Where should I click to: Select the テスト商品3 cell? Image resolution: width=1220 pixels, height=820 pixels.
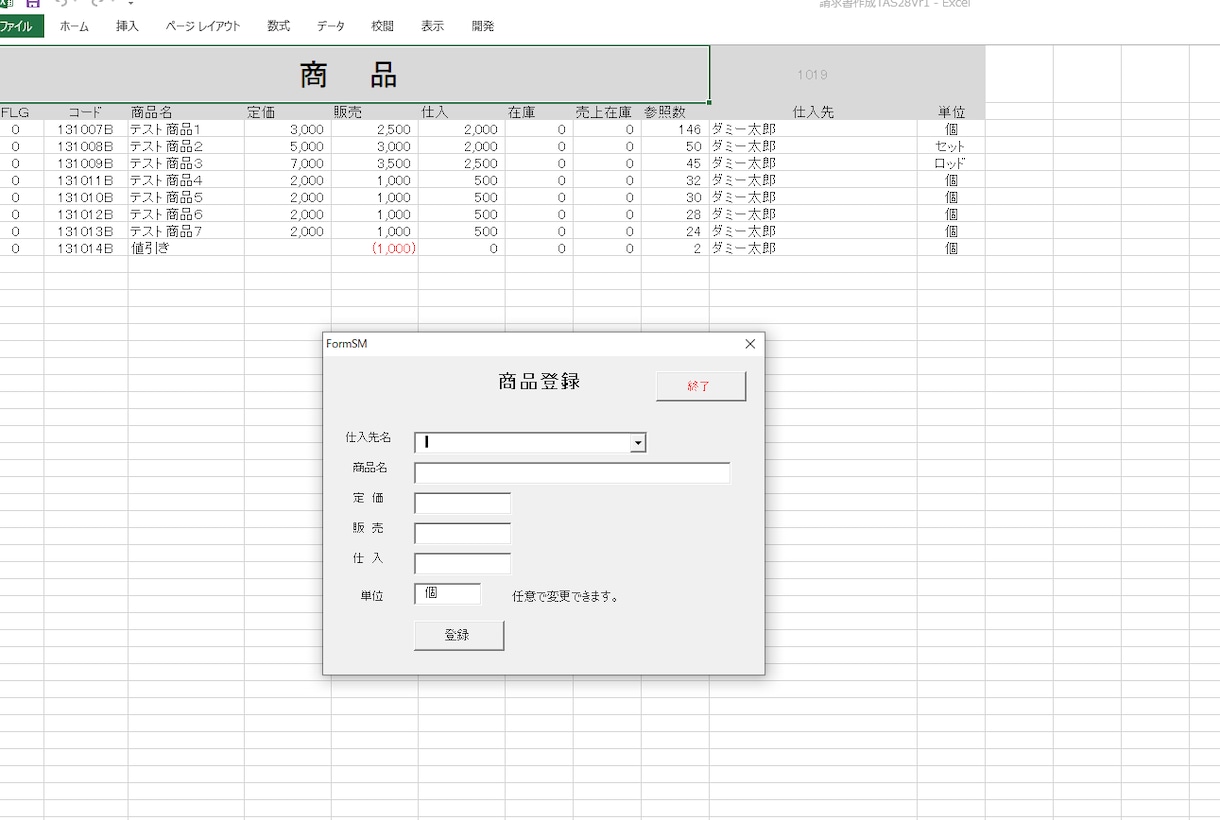(x=186, y=163)
